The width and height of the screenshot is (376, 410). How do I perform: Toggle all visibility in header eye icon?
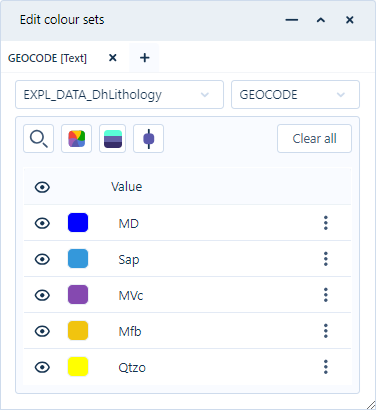pos(42,187)
